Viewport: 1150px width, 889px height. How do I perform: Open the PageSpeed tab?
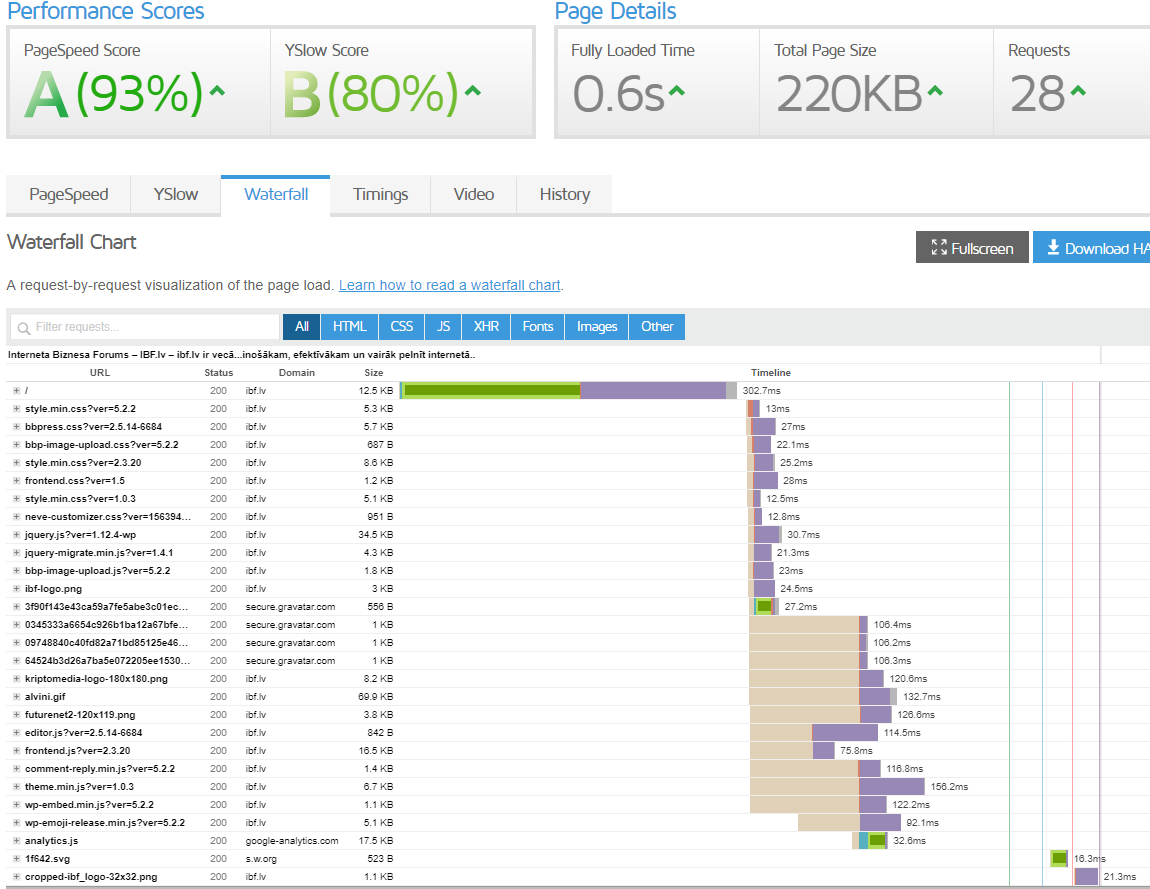(x=68, y=195)
